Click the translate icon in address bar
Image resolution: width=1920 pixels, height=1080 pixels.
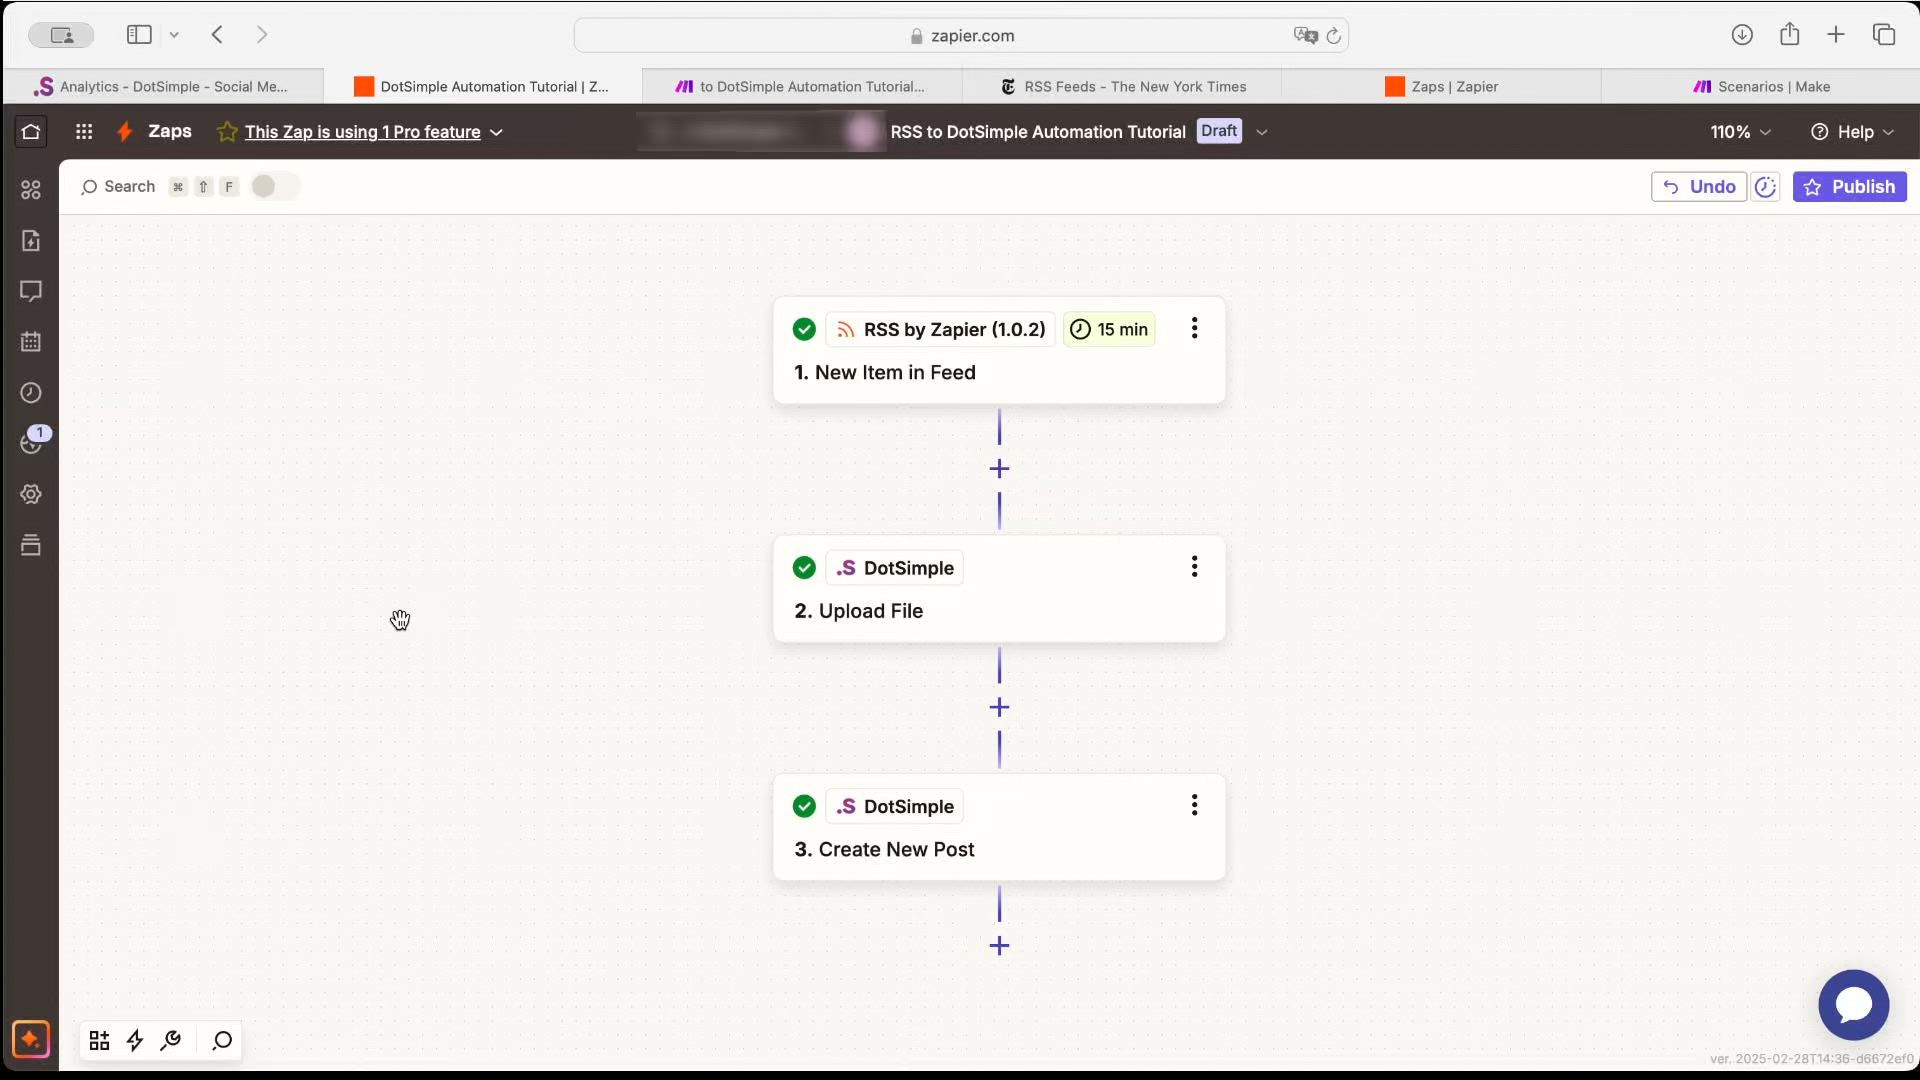pos(1305,36)
